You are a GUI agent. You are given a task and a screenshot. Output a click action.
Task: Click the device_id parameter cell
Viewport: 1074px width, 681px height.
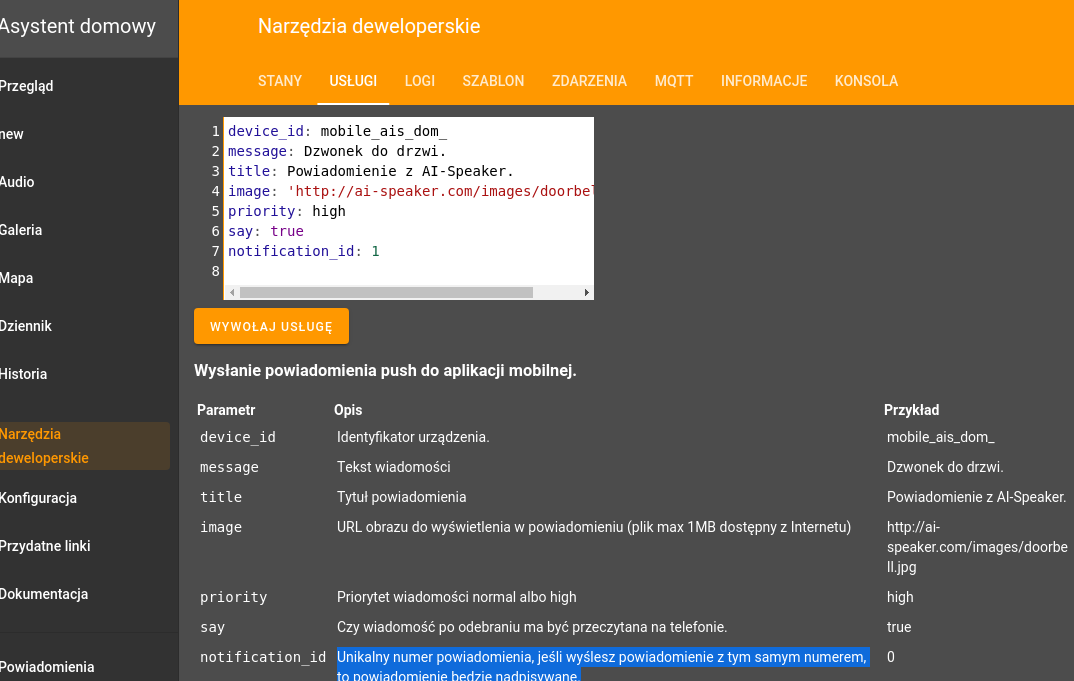pyautogui.click(x=238, y=437)
